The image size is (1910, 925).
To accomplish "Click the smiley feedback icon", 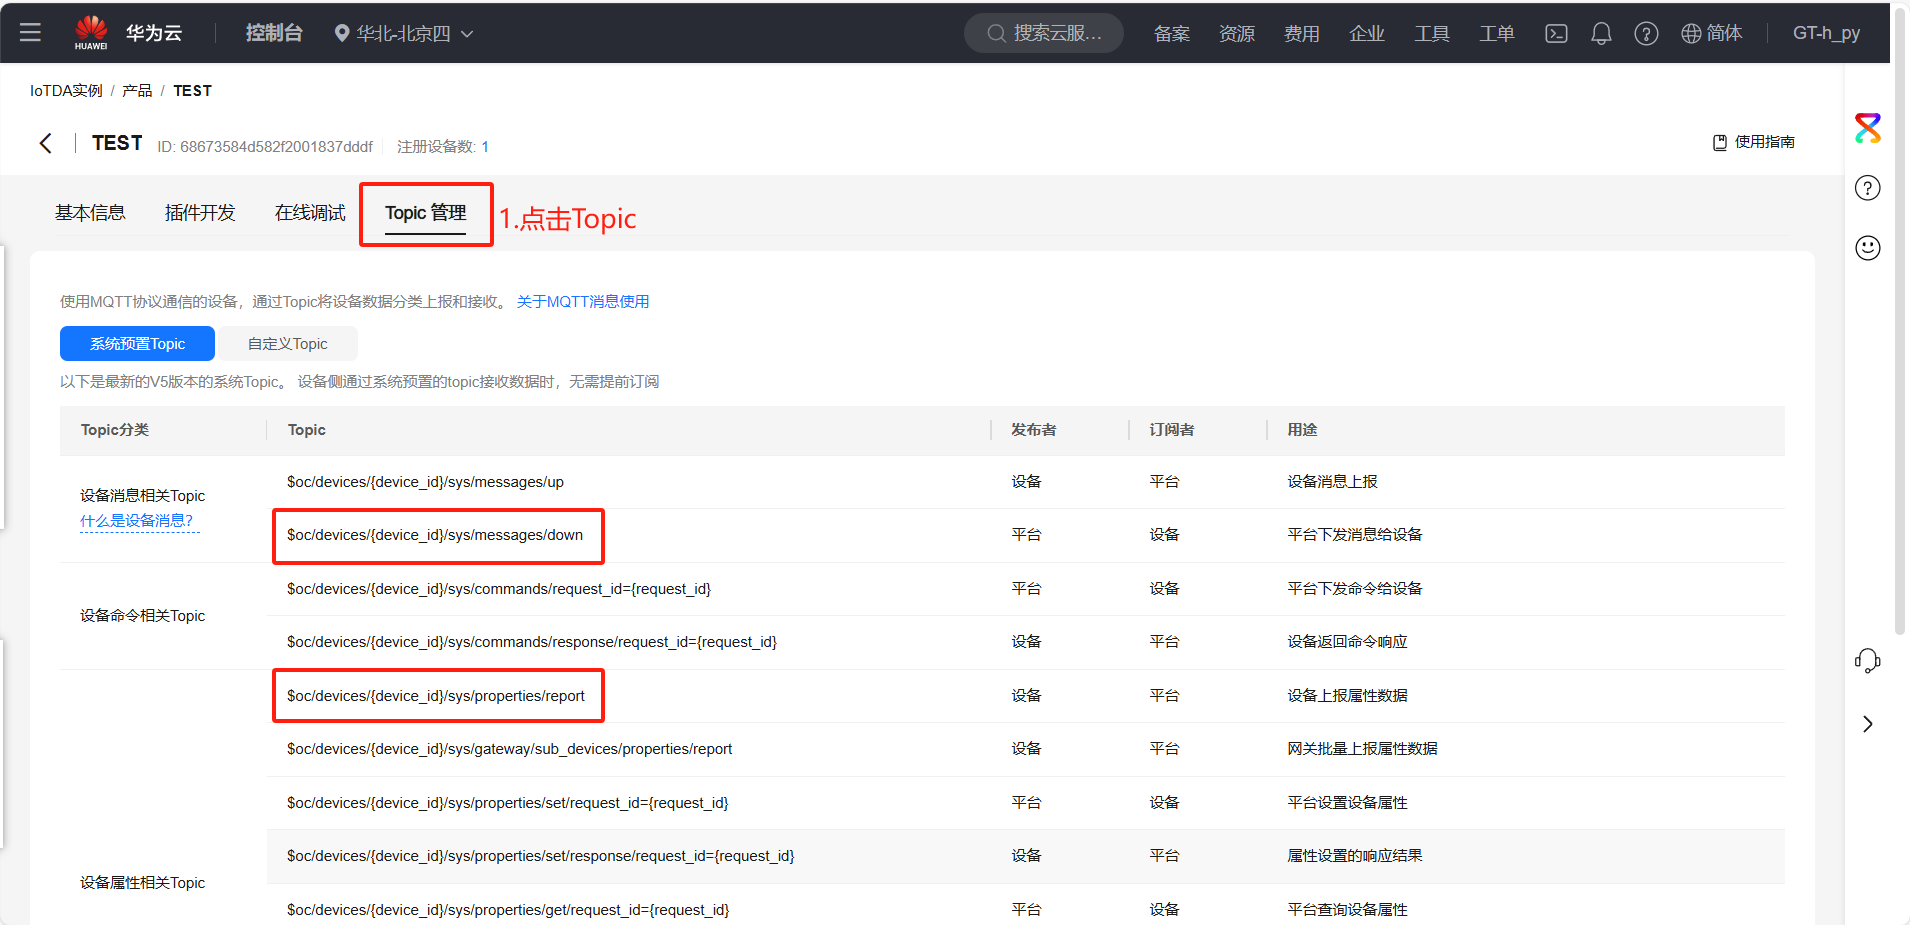I will click(1867, 248).
